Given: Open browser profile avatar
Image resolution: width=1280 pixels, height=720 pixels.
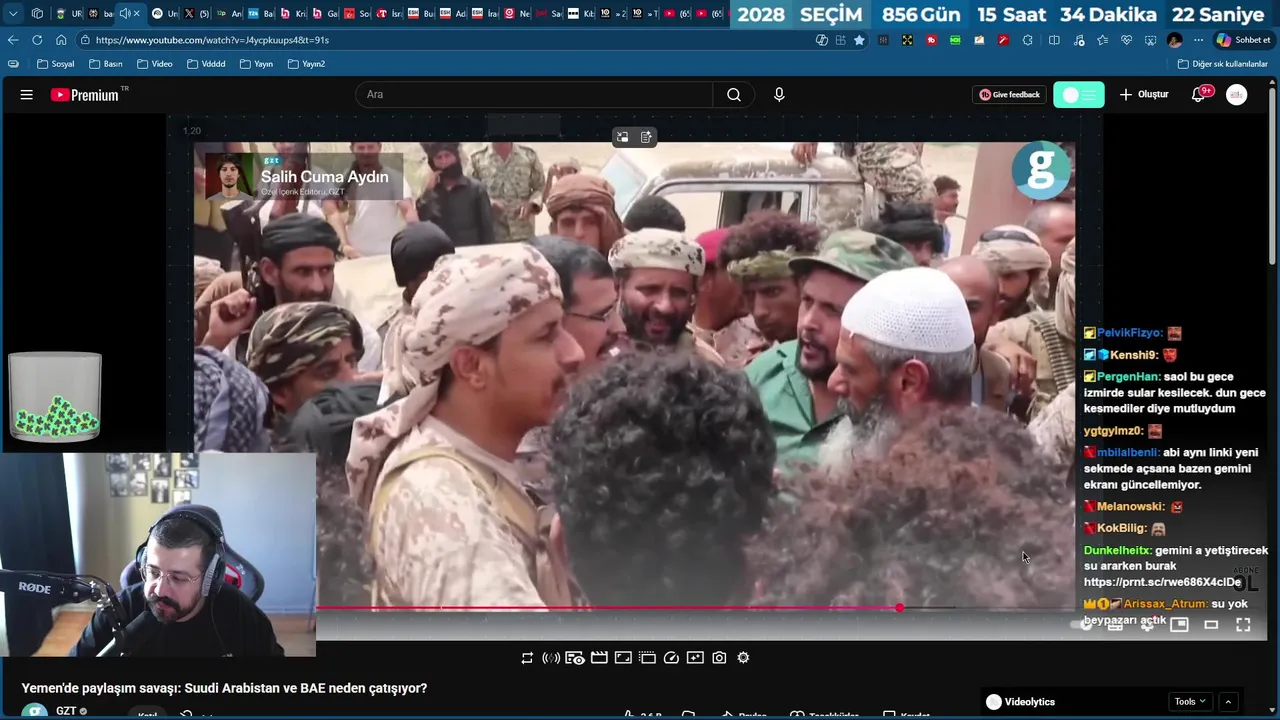Looking at the screenshot, I should click(1174, 40).
